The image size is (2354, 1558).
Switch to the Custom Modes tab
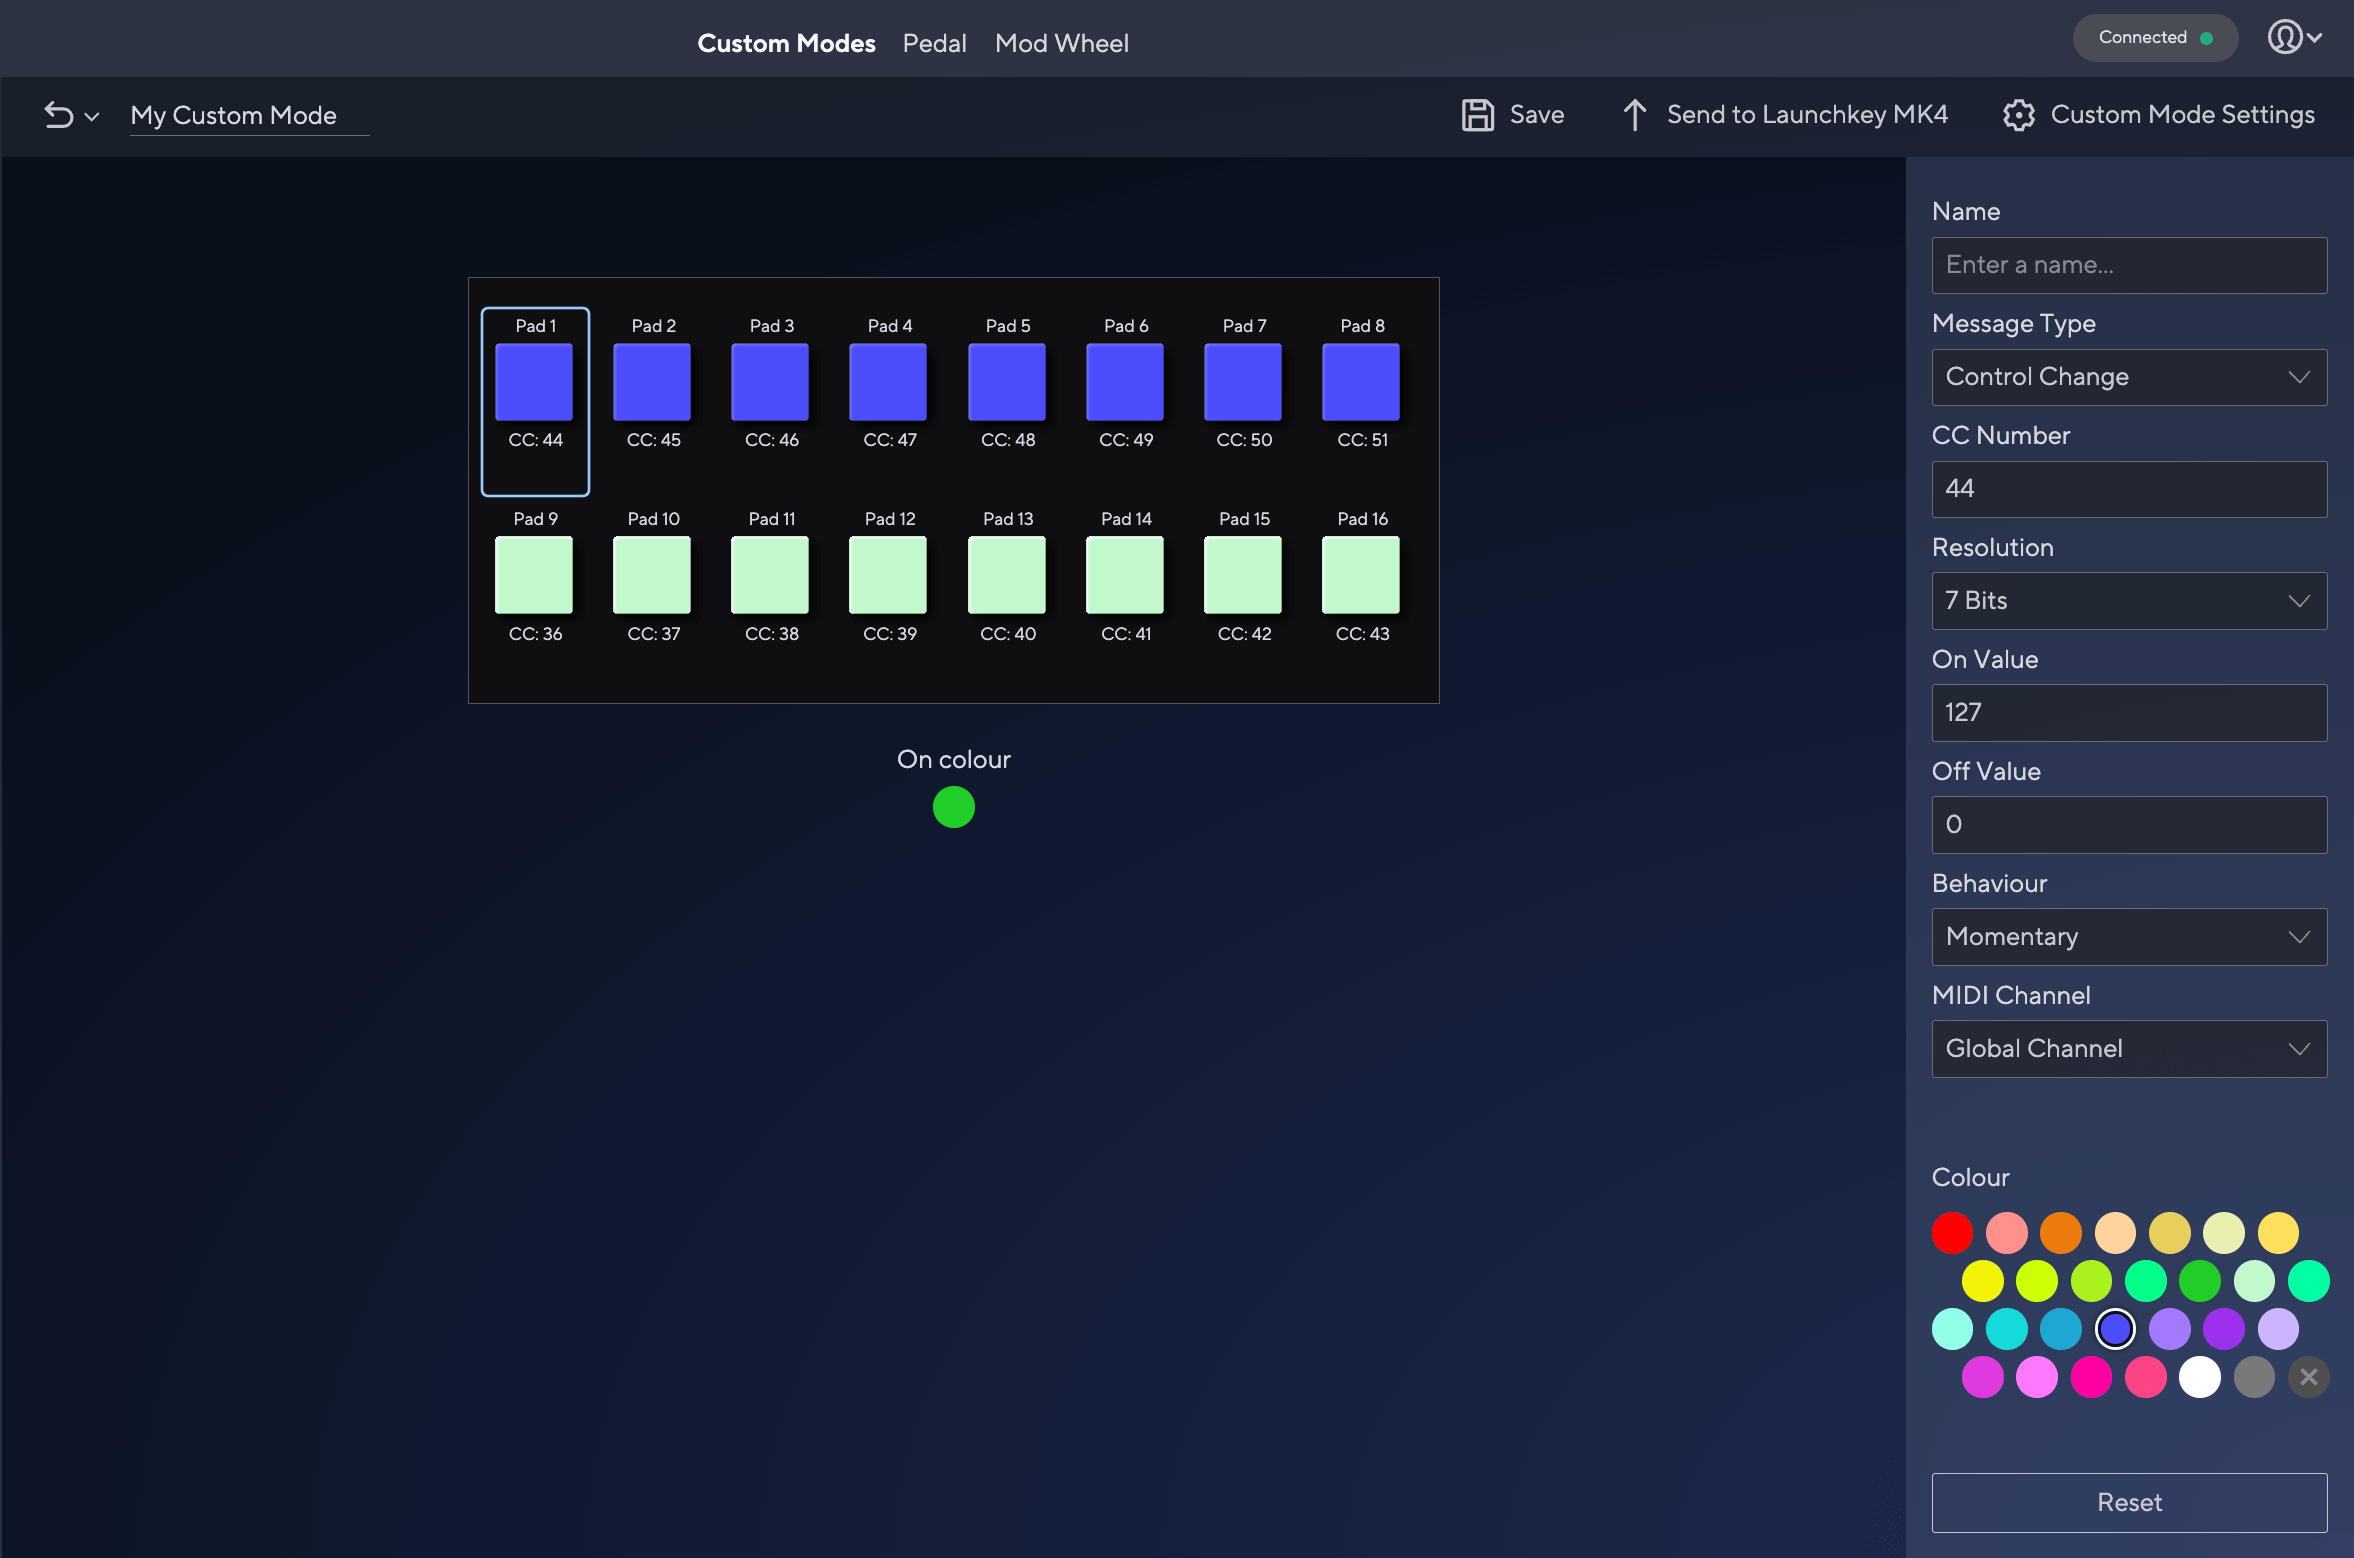pos(786,43)
